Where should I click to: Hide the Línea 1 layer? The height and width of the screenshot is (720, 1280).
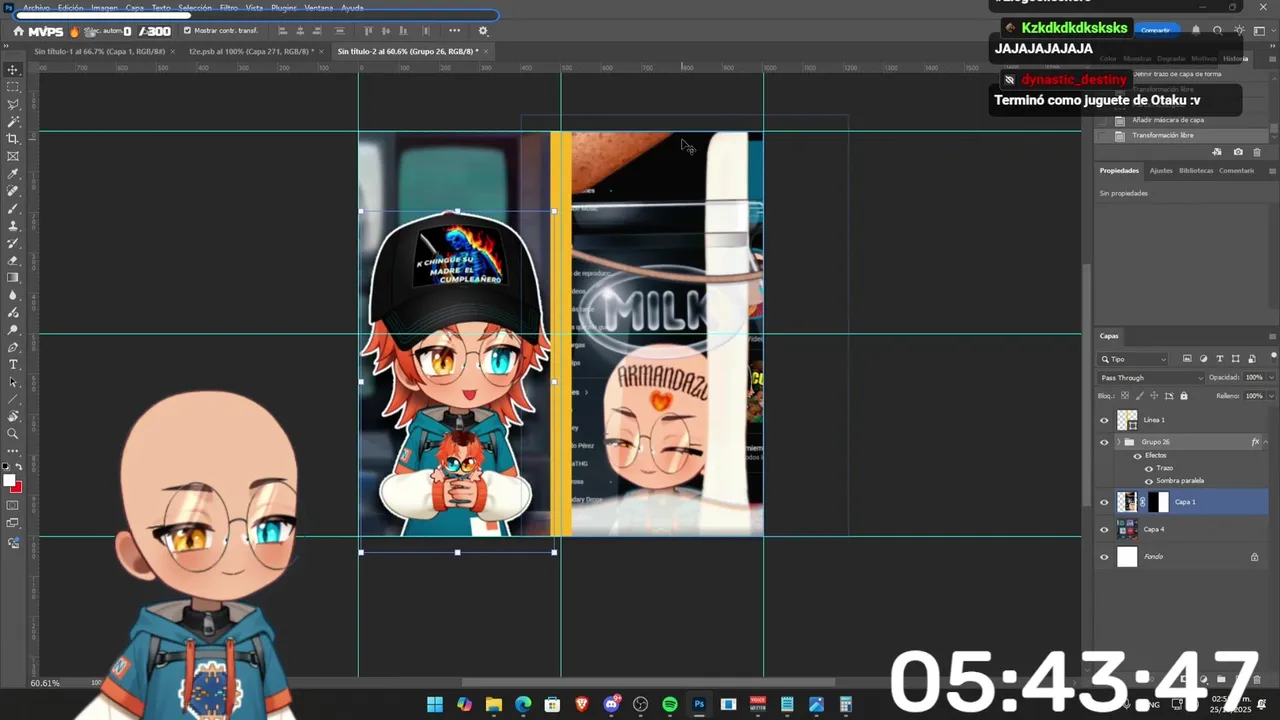1104,420
